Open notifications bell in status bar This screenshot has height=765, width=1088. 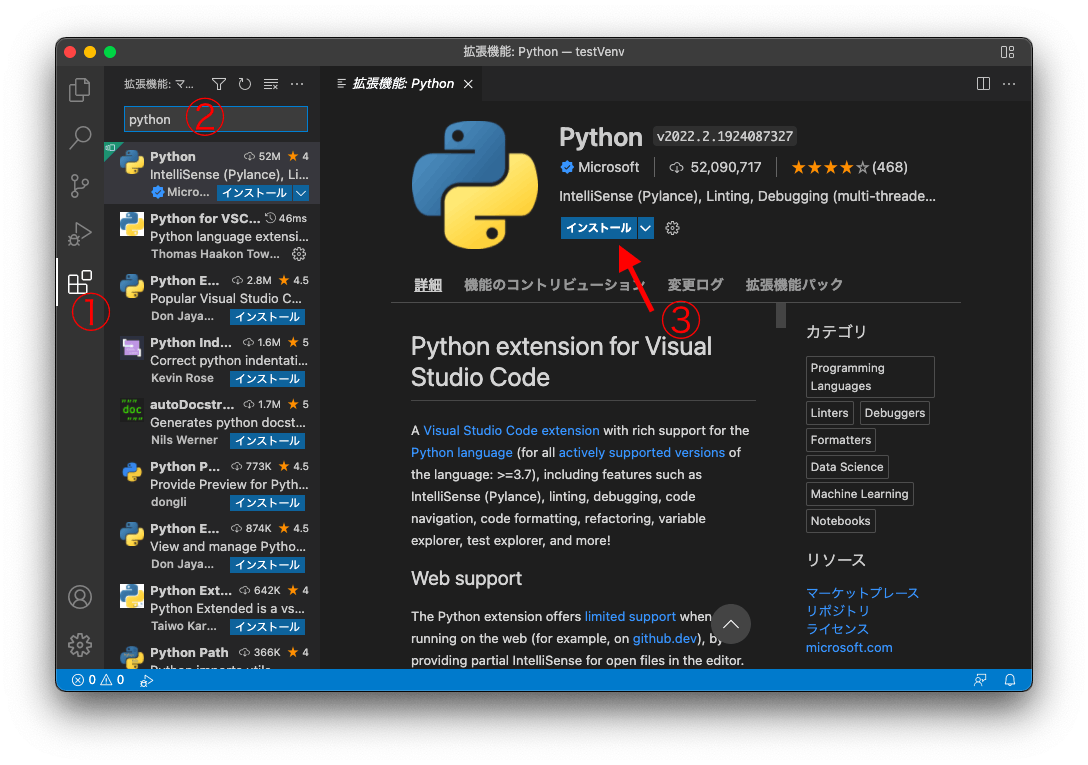tap(1010, 680)
